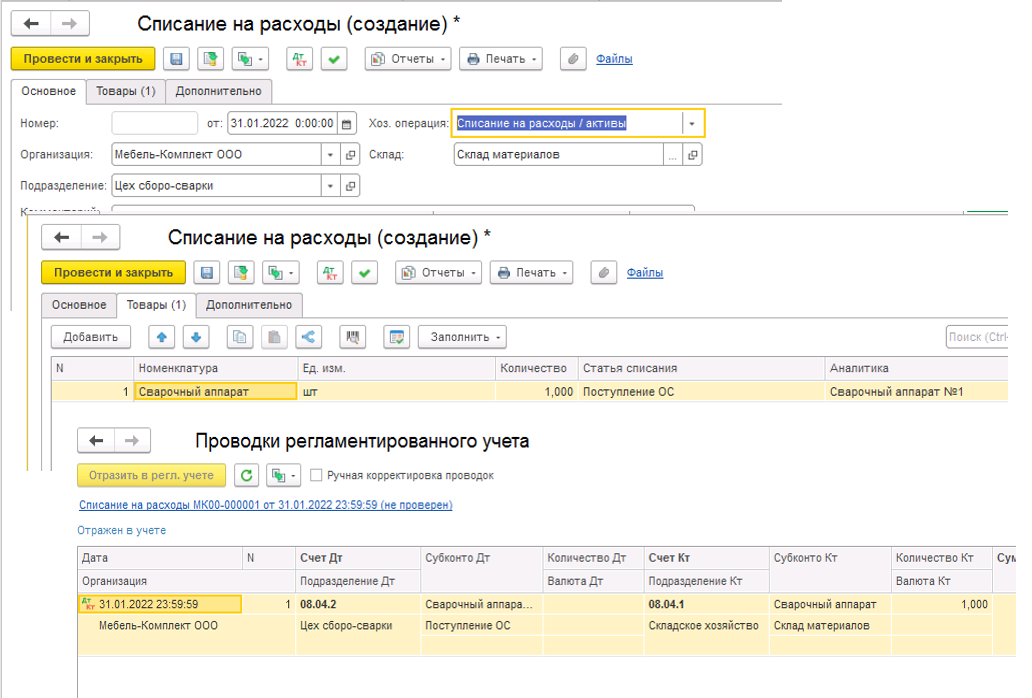Click post document icon in top window
Viewport: 1032px width, 698px height.
[x=211, y=59]
